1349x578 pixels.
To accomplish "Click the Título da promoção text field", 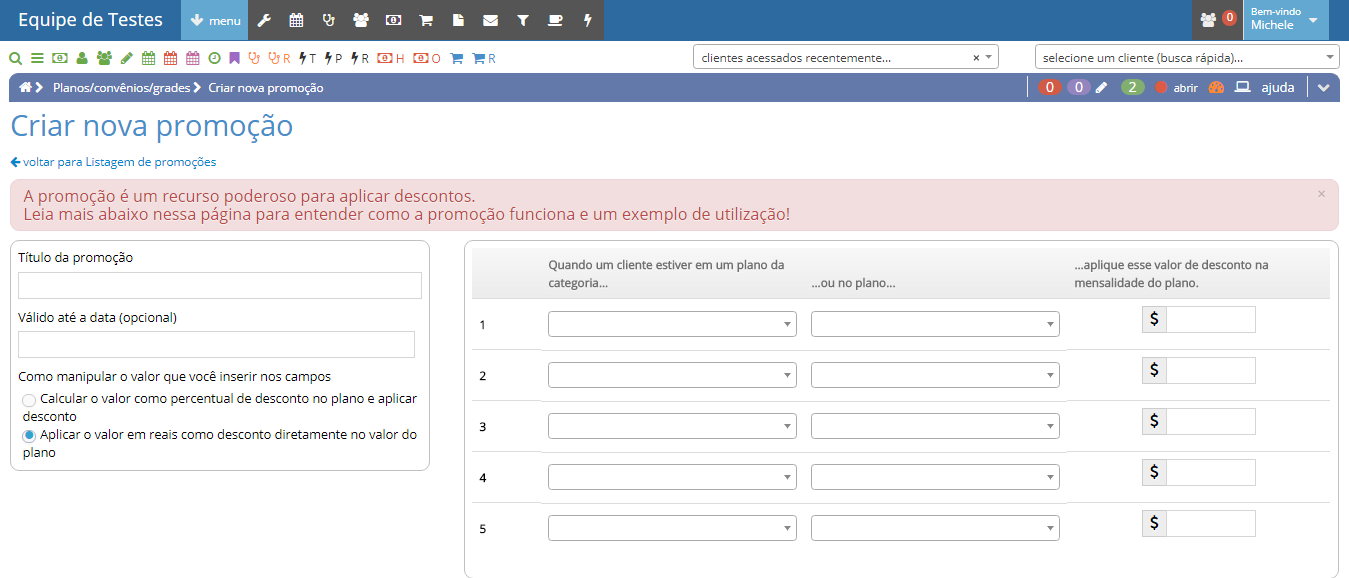I will coord(220,286).
